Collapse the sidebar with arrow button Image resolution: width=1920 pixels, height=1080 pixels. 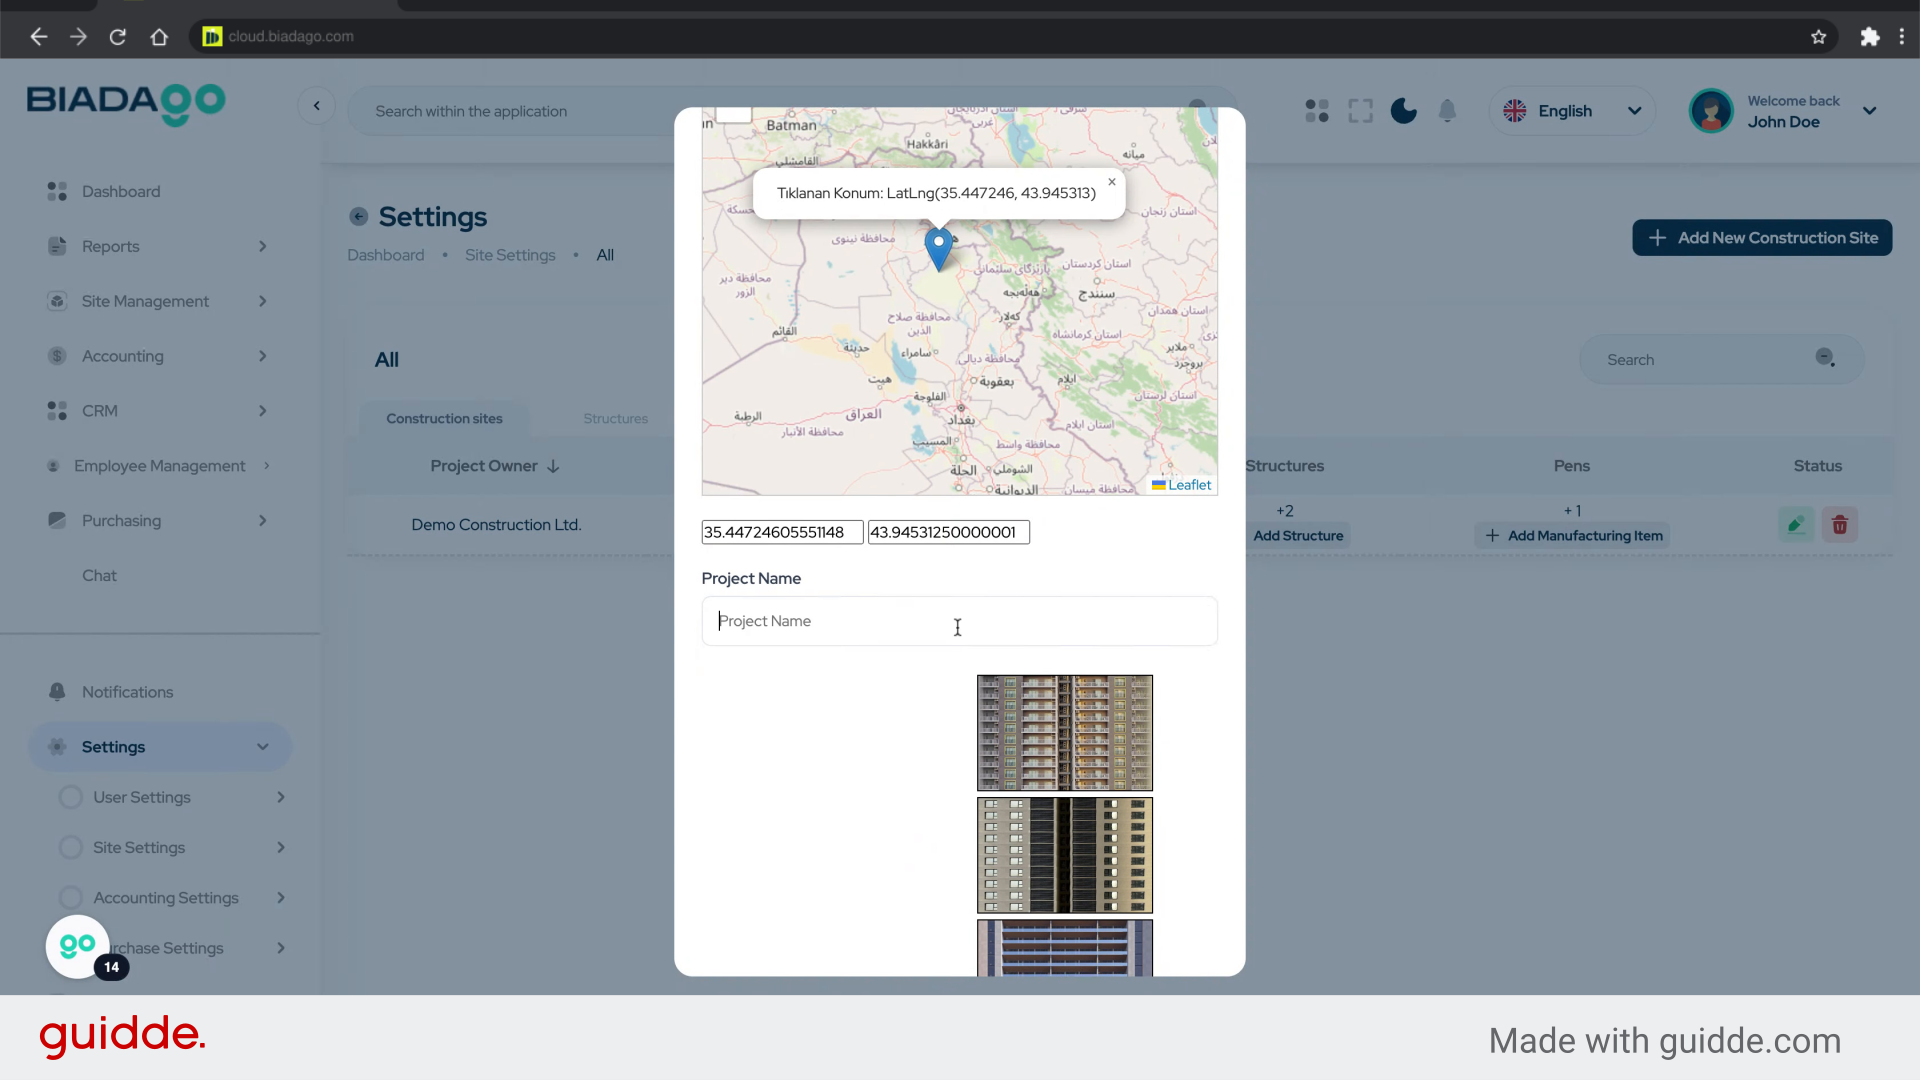coord(317,106)
